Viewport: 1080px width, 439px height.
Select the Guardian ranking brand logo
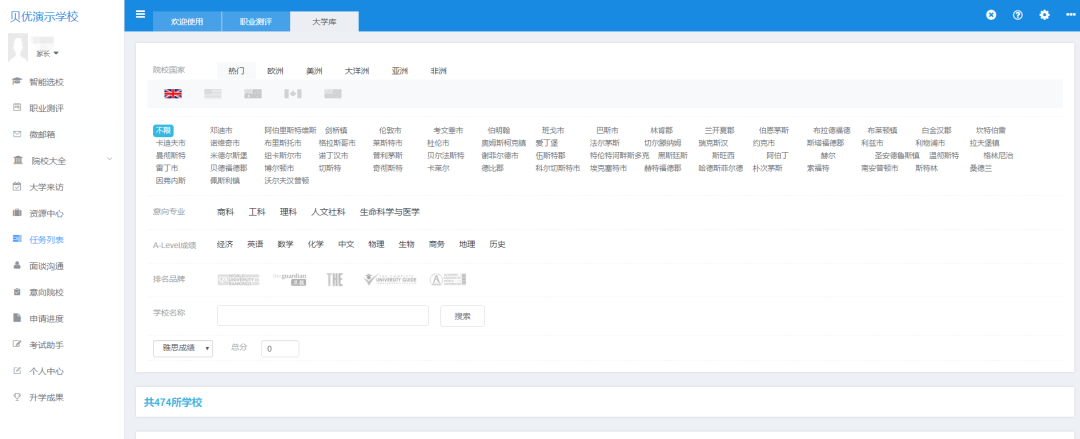[x=291, y=279]
